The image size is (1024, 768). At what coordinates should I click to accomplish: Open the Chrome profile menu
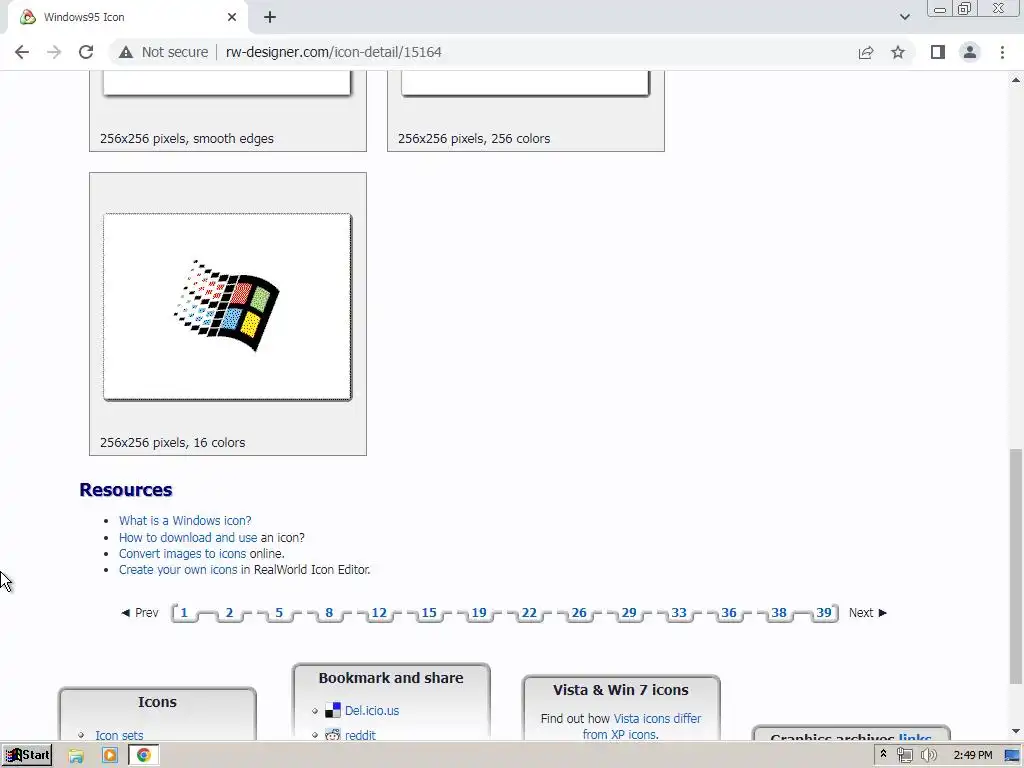[x=970, y=52]
